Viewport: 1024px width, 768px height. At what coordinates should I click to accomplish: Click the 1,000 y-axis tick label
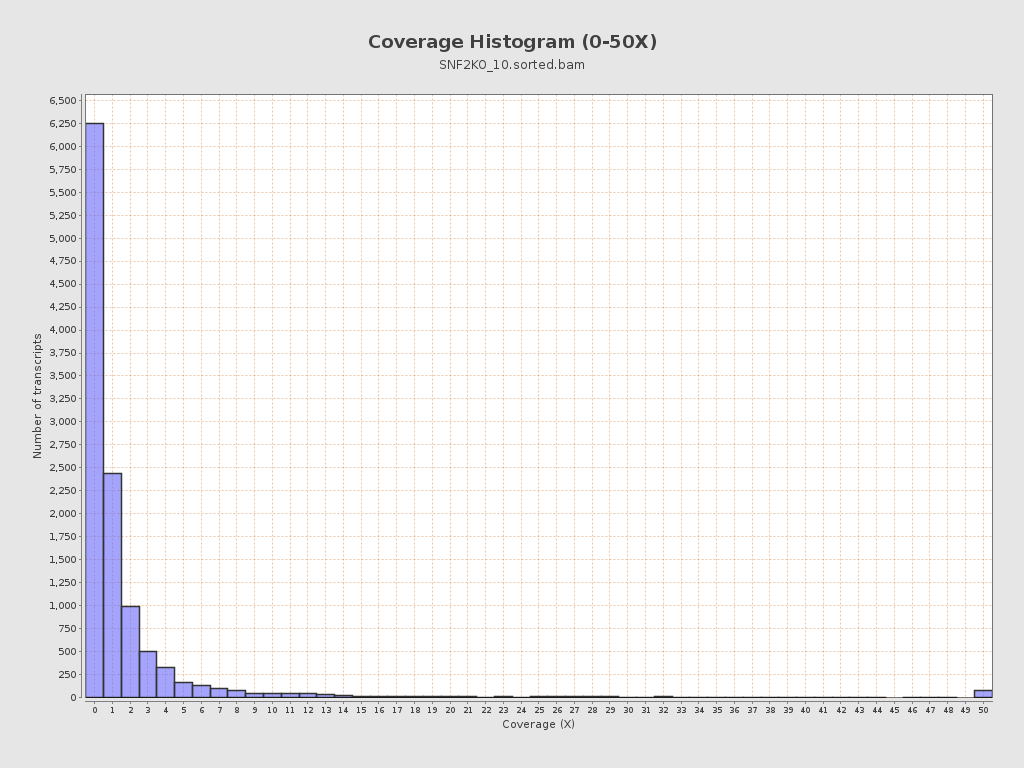pyautogui.click(x=63, y=605)
